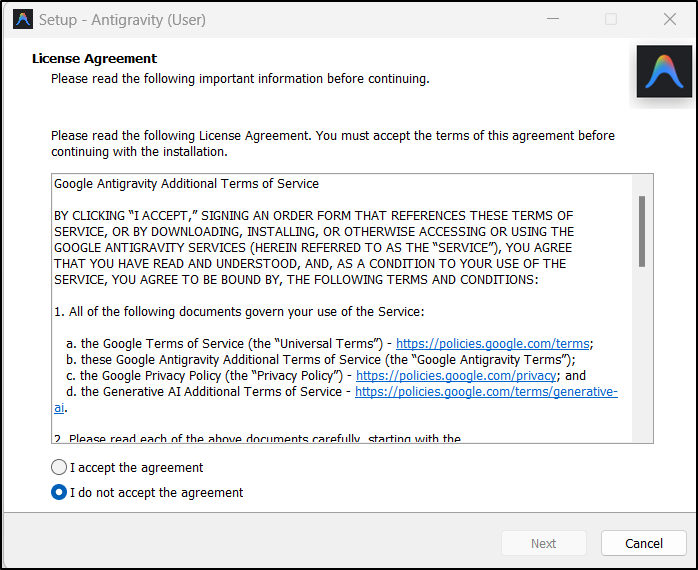
Task: Click the "License Agreement" heading
Action: click(x=94, y=59)
